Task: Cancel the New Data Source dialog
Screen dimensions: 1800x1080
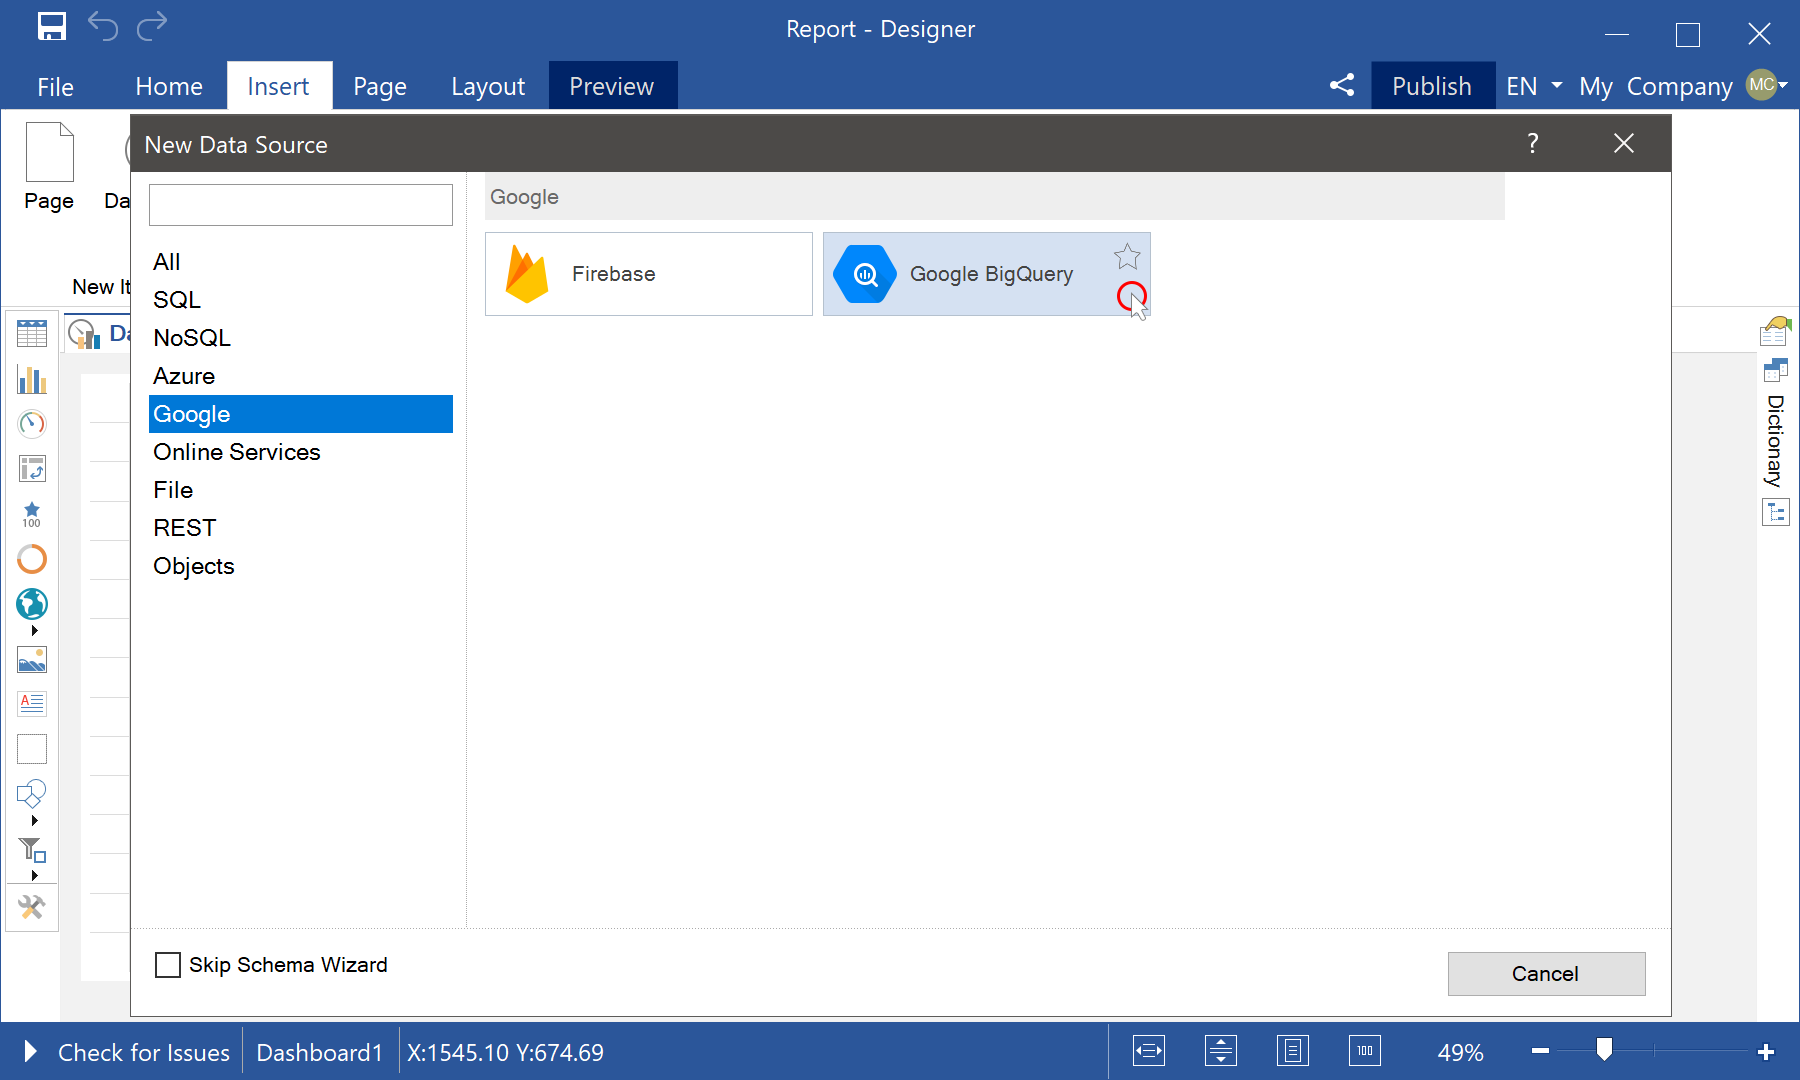Action: (1546, 973)
